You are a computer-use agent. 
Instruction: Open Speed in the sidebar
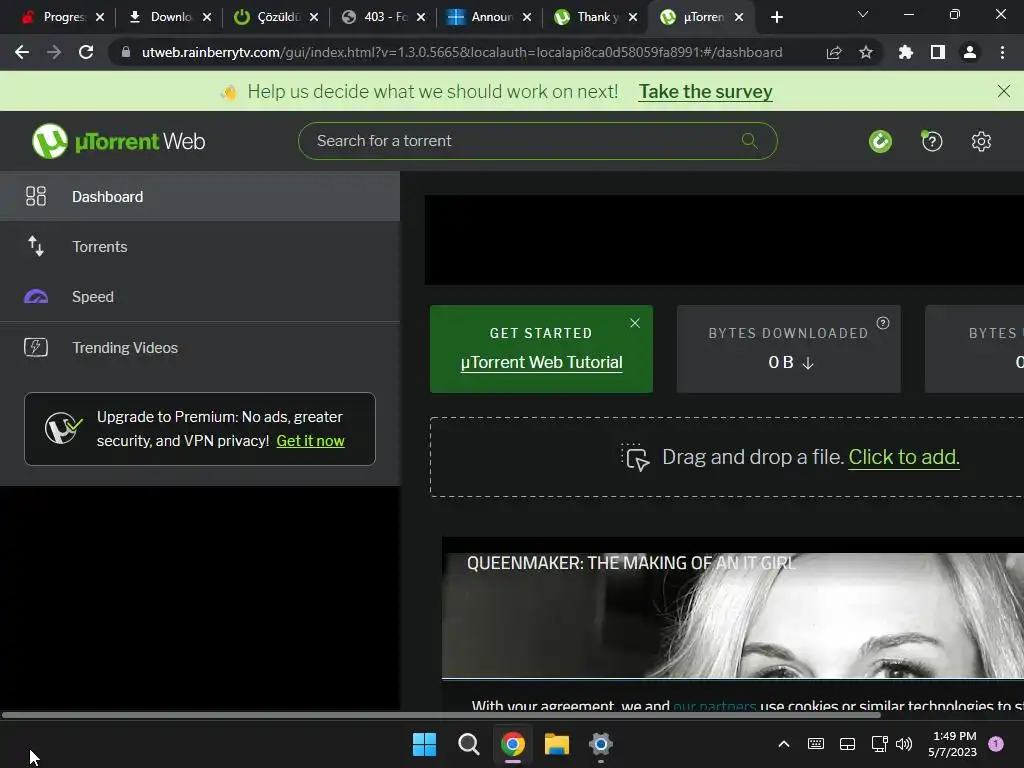(200, 296)
